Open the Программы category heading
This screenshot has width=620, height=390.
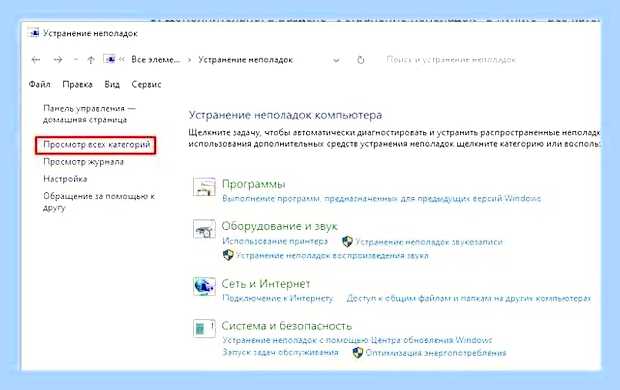tap(253, 184)
